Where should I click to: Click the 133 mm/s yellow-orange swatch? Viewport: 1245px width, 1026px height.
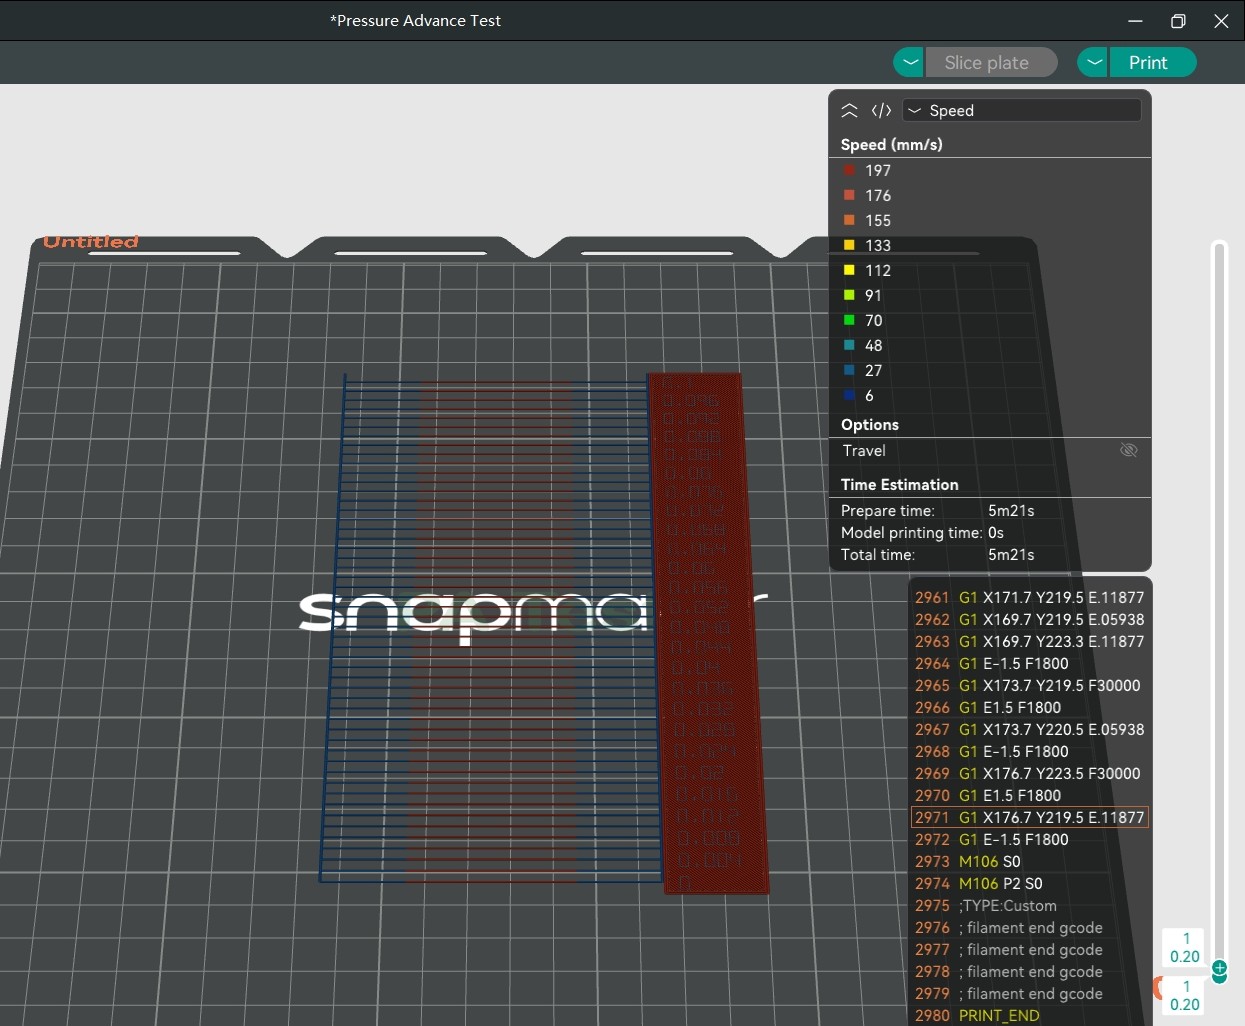click(x=849, y=245)
